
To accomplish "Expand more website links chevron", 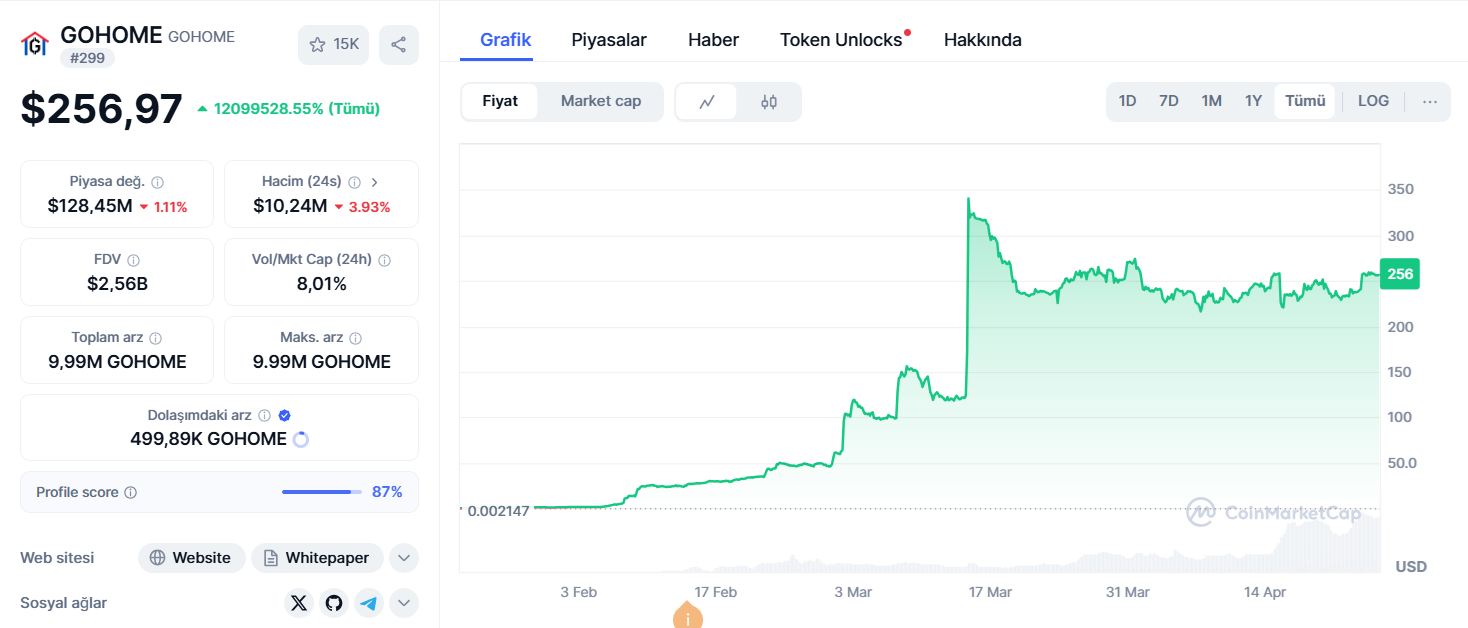I will (403, 558).
